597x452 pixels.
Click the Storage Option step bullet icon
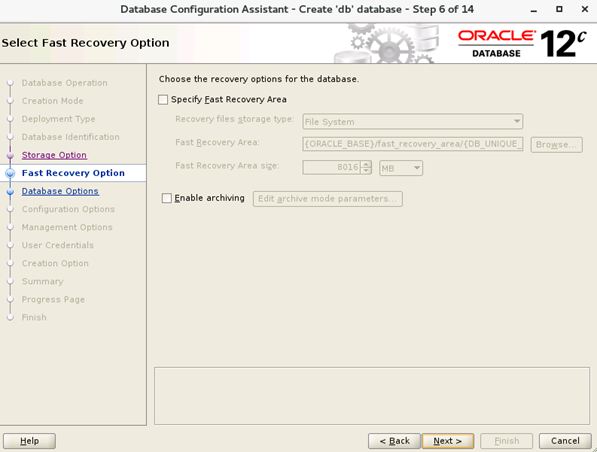(10, 155)
